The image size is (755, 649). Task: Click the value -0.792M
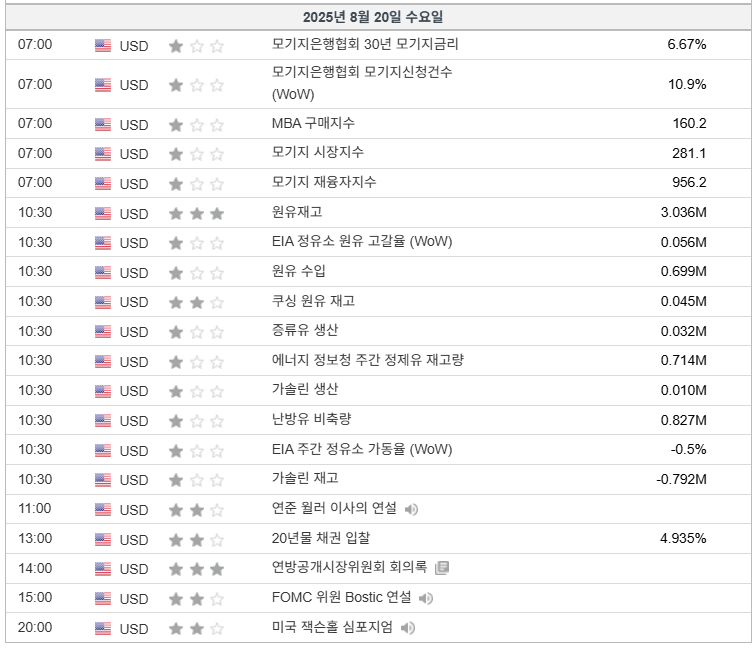tap(681, 480)
